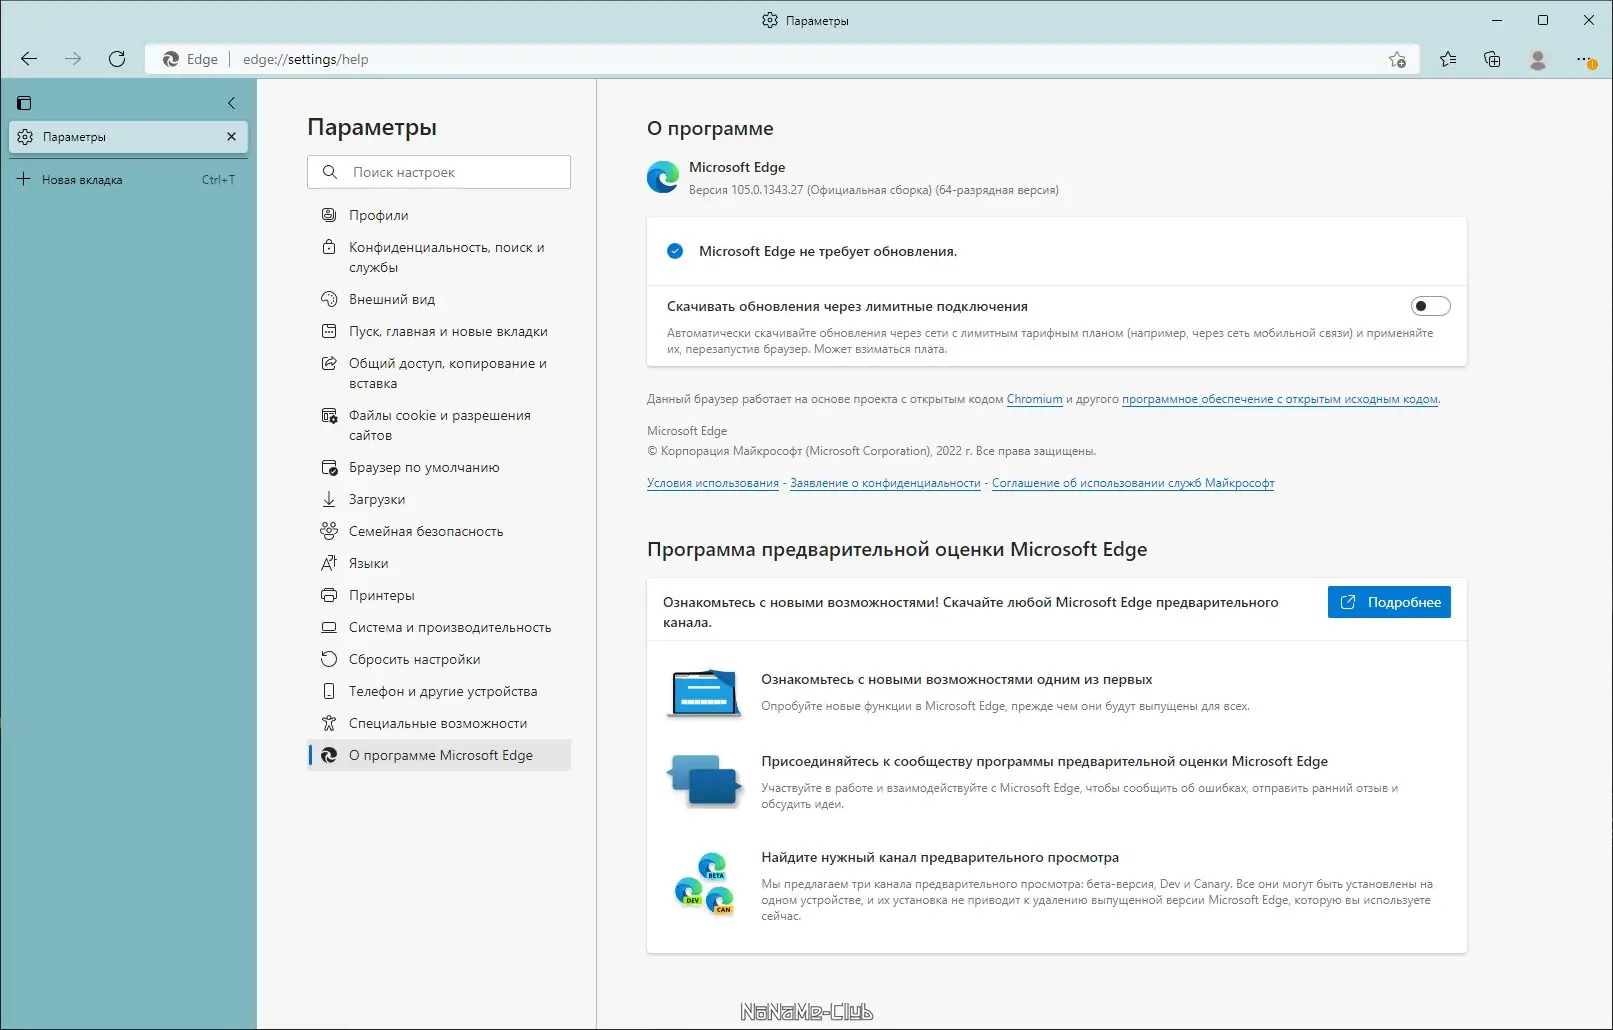This screenshot has width=1613, height=1030.
Task: Open the Профили settings section
Action: click(x=439, y=215)
